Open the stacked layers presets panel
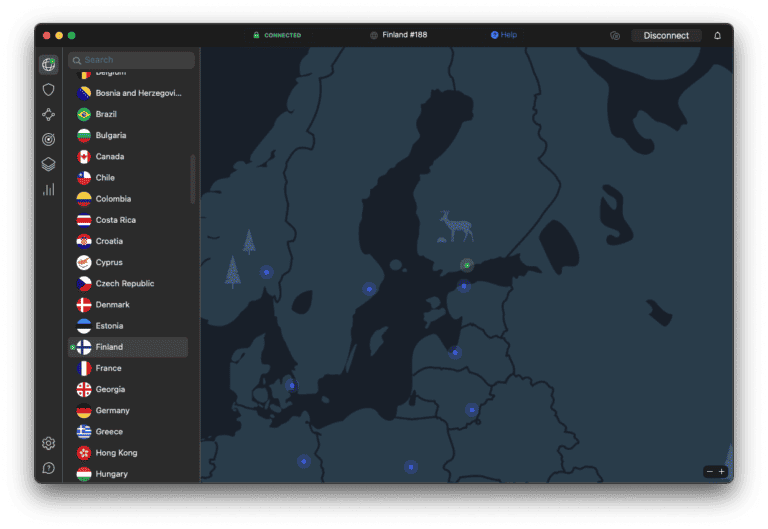Image resolution: width=768 pixels, height=529 pixels. click(x=48, y=164)
